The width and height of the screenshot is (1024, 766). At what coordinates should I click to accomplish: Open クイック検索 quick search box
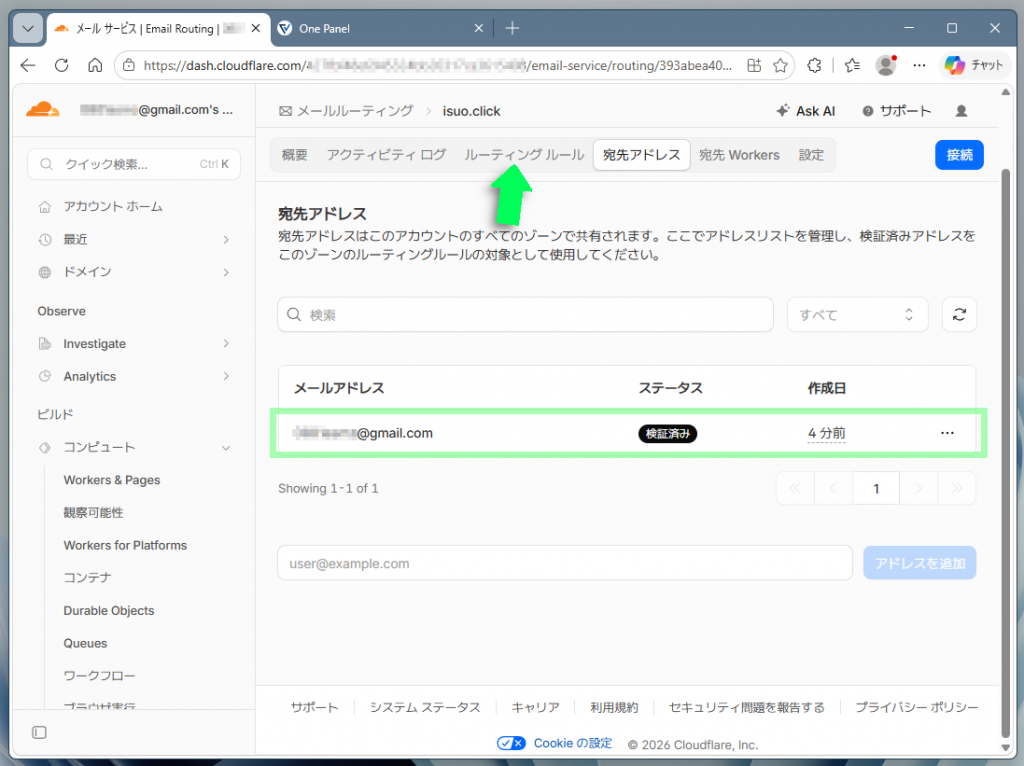click(x=134, y=164)
